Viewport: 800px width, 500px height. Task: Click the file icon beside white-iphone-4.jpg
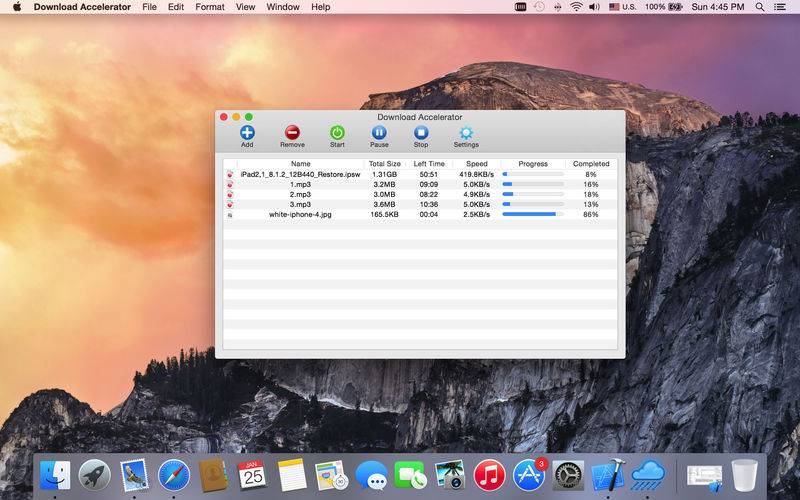tap(230, 215)
